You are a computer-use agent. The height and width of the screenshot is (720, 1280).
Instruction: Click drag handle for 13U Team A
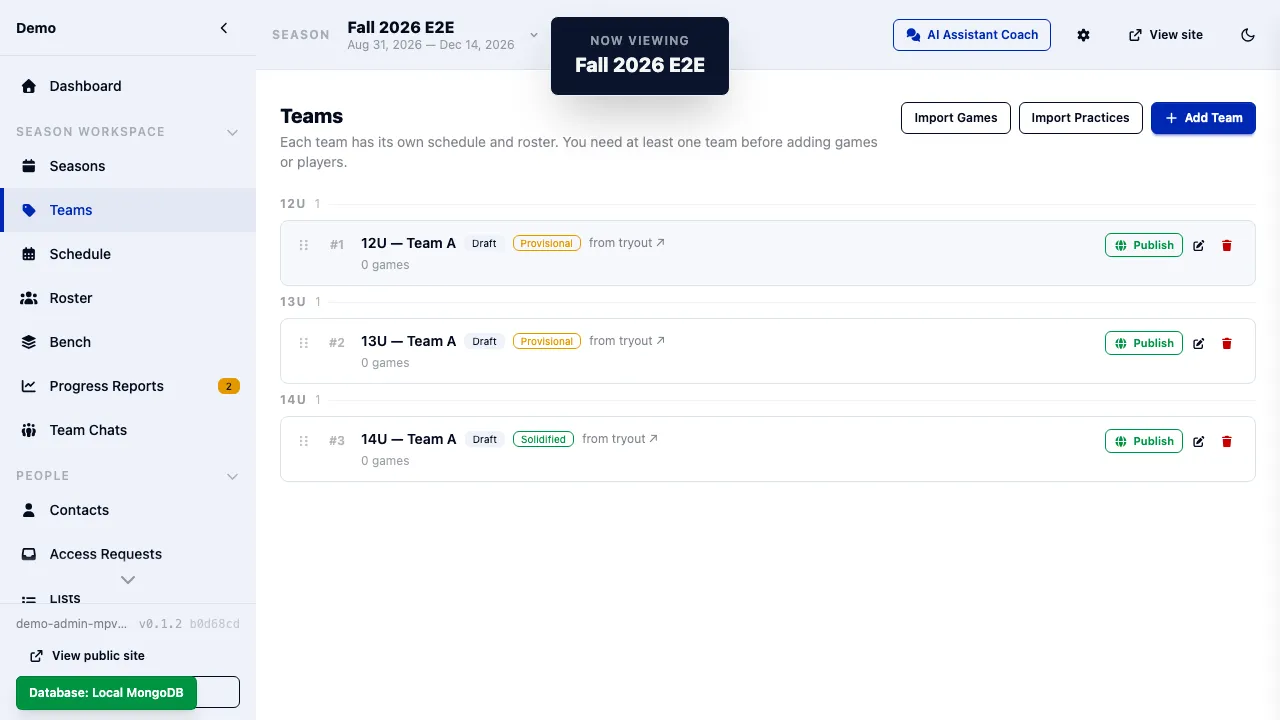304,343
